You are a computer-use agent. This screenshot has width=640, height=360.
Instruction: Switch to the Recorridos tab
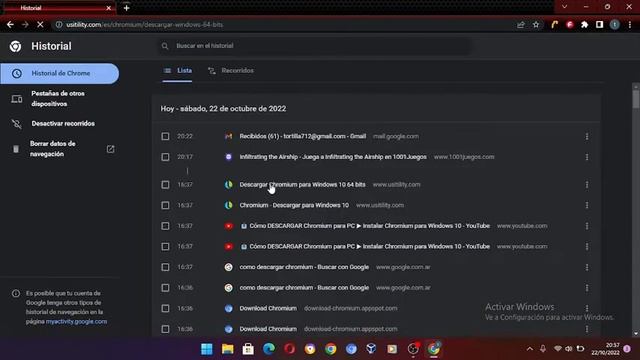[x=231, y=71]
